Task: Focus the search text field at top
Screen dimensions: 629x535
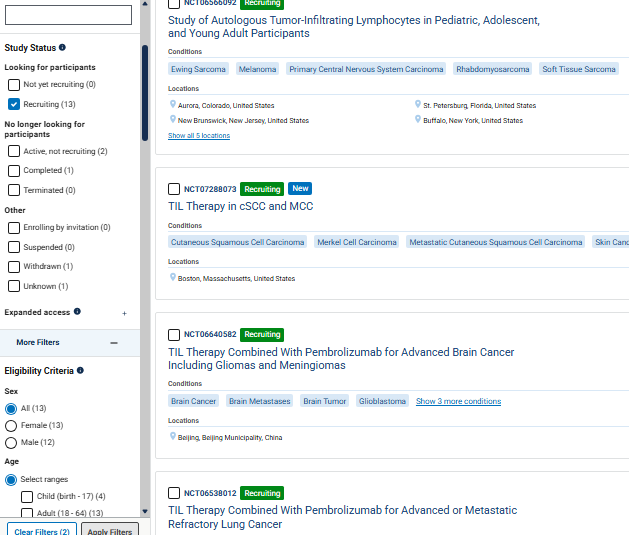Action: pyautogui.click(x=68, y=15)
